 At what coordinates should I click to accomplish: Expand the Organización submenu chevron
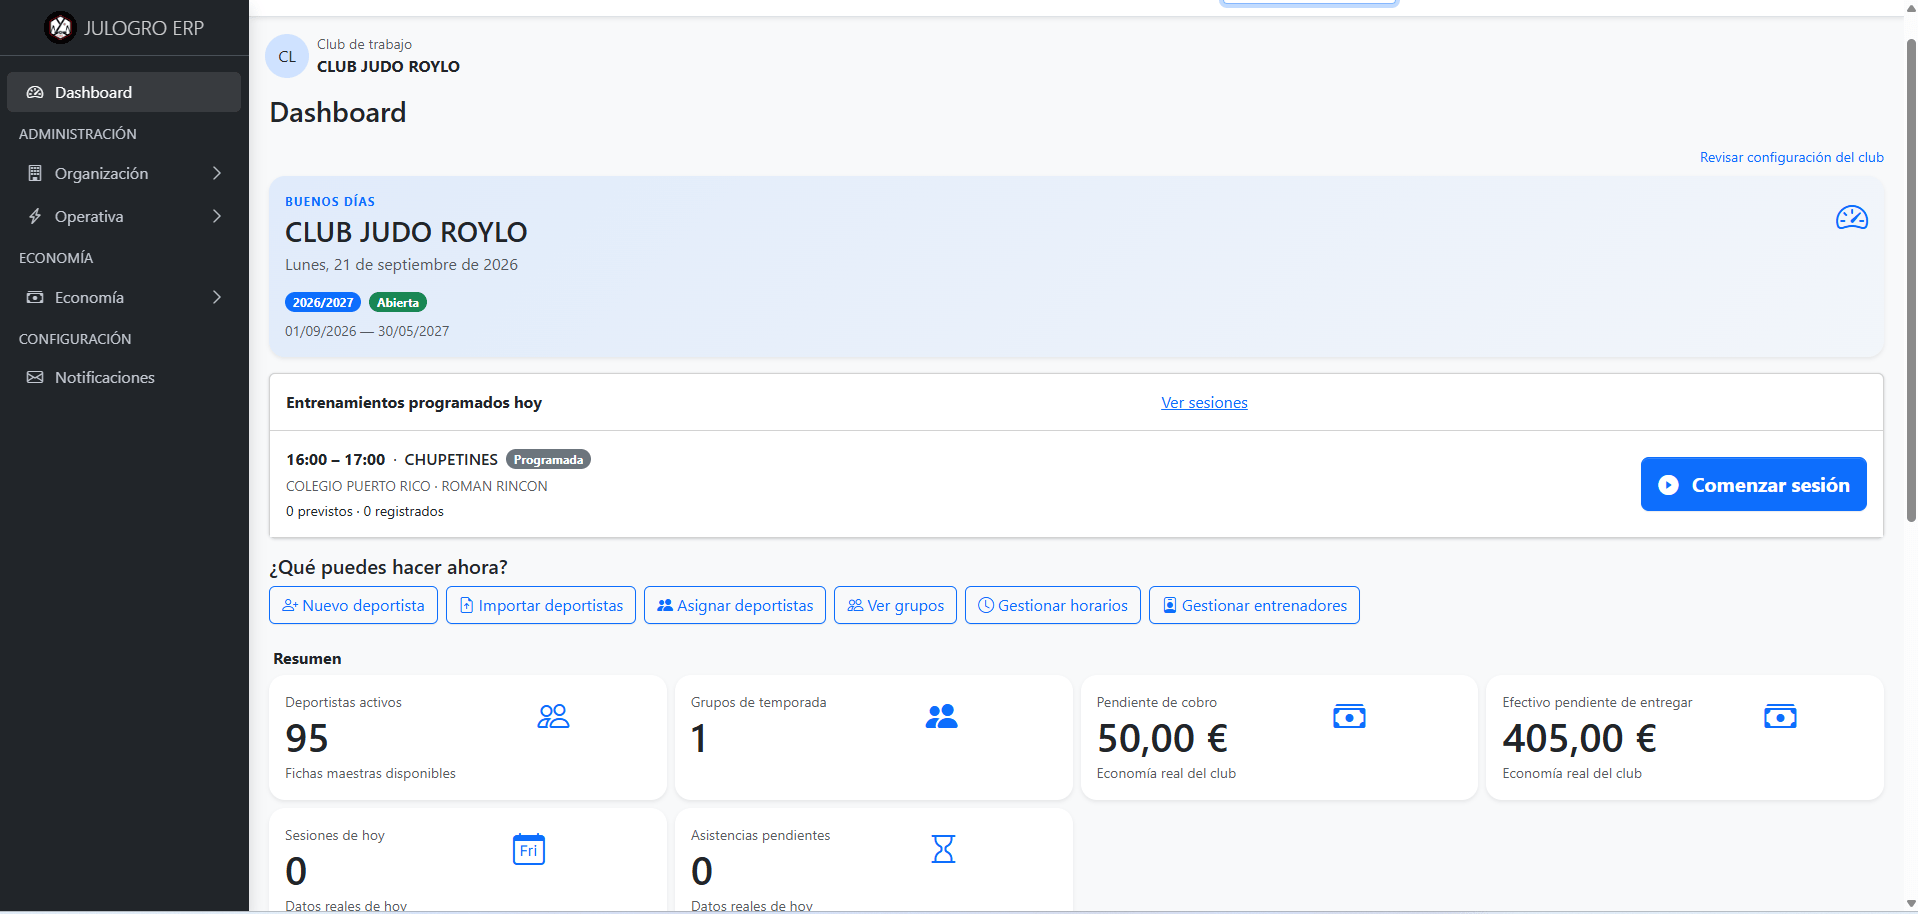pos(217,173)
